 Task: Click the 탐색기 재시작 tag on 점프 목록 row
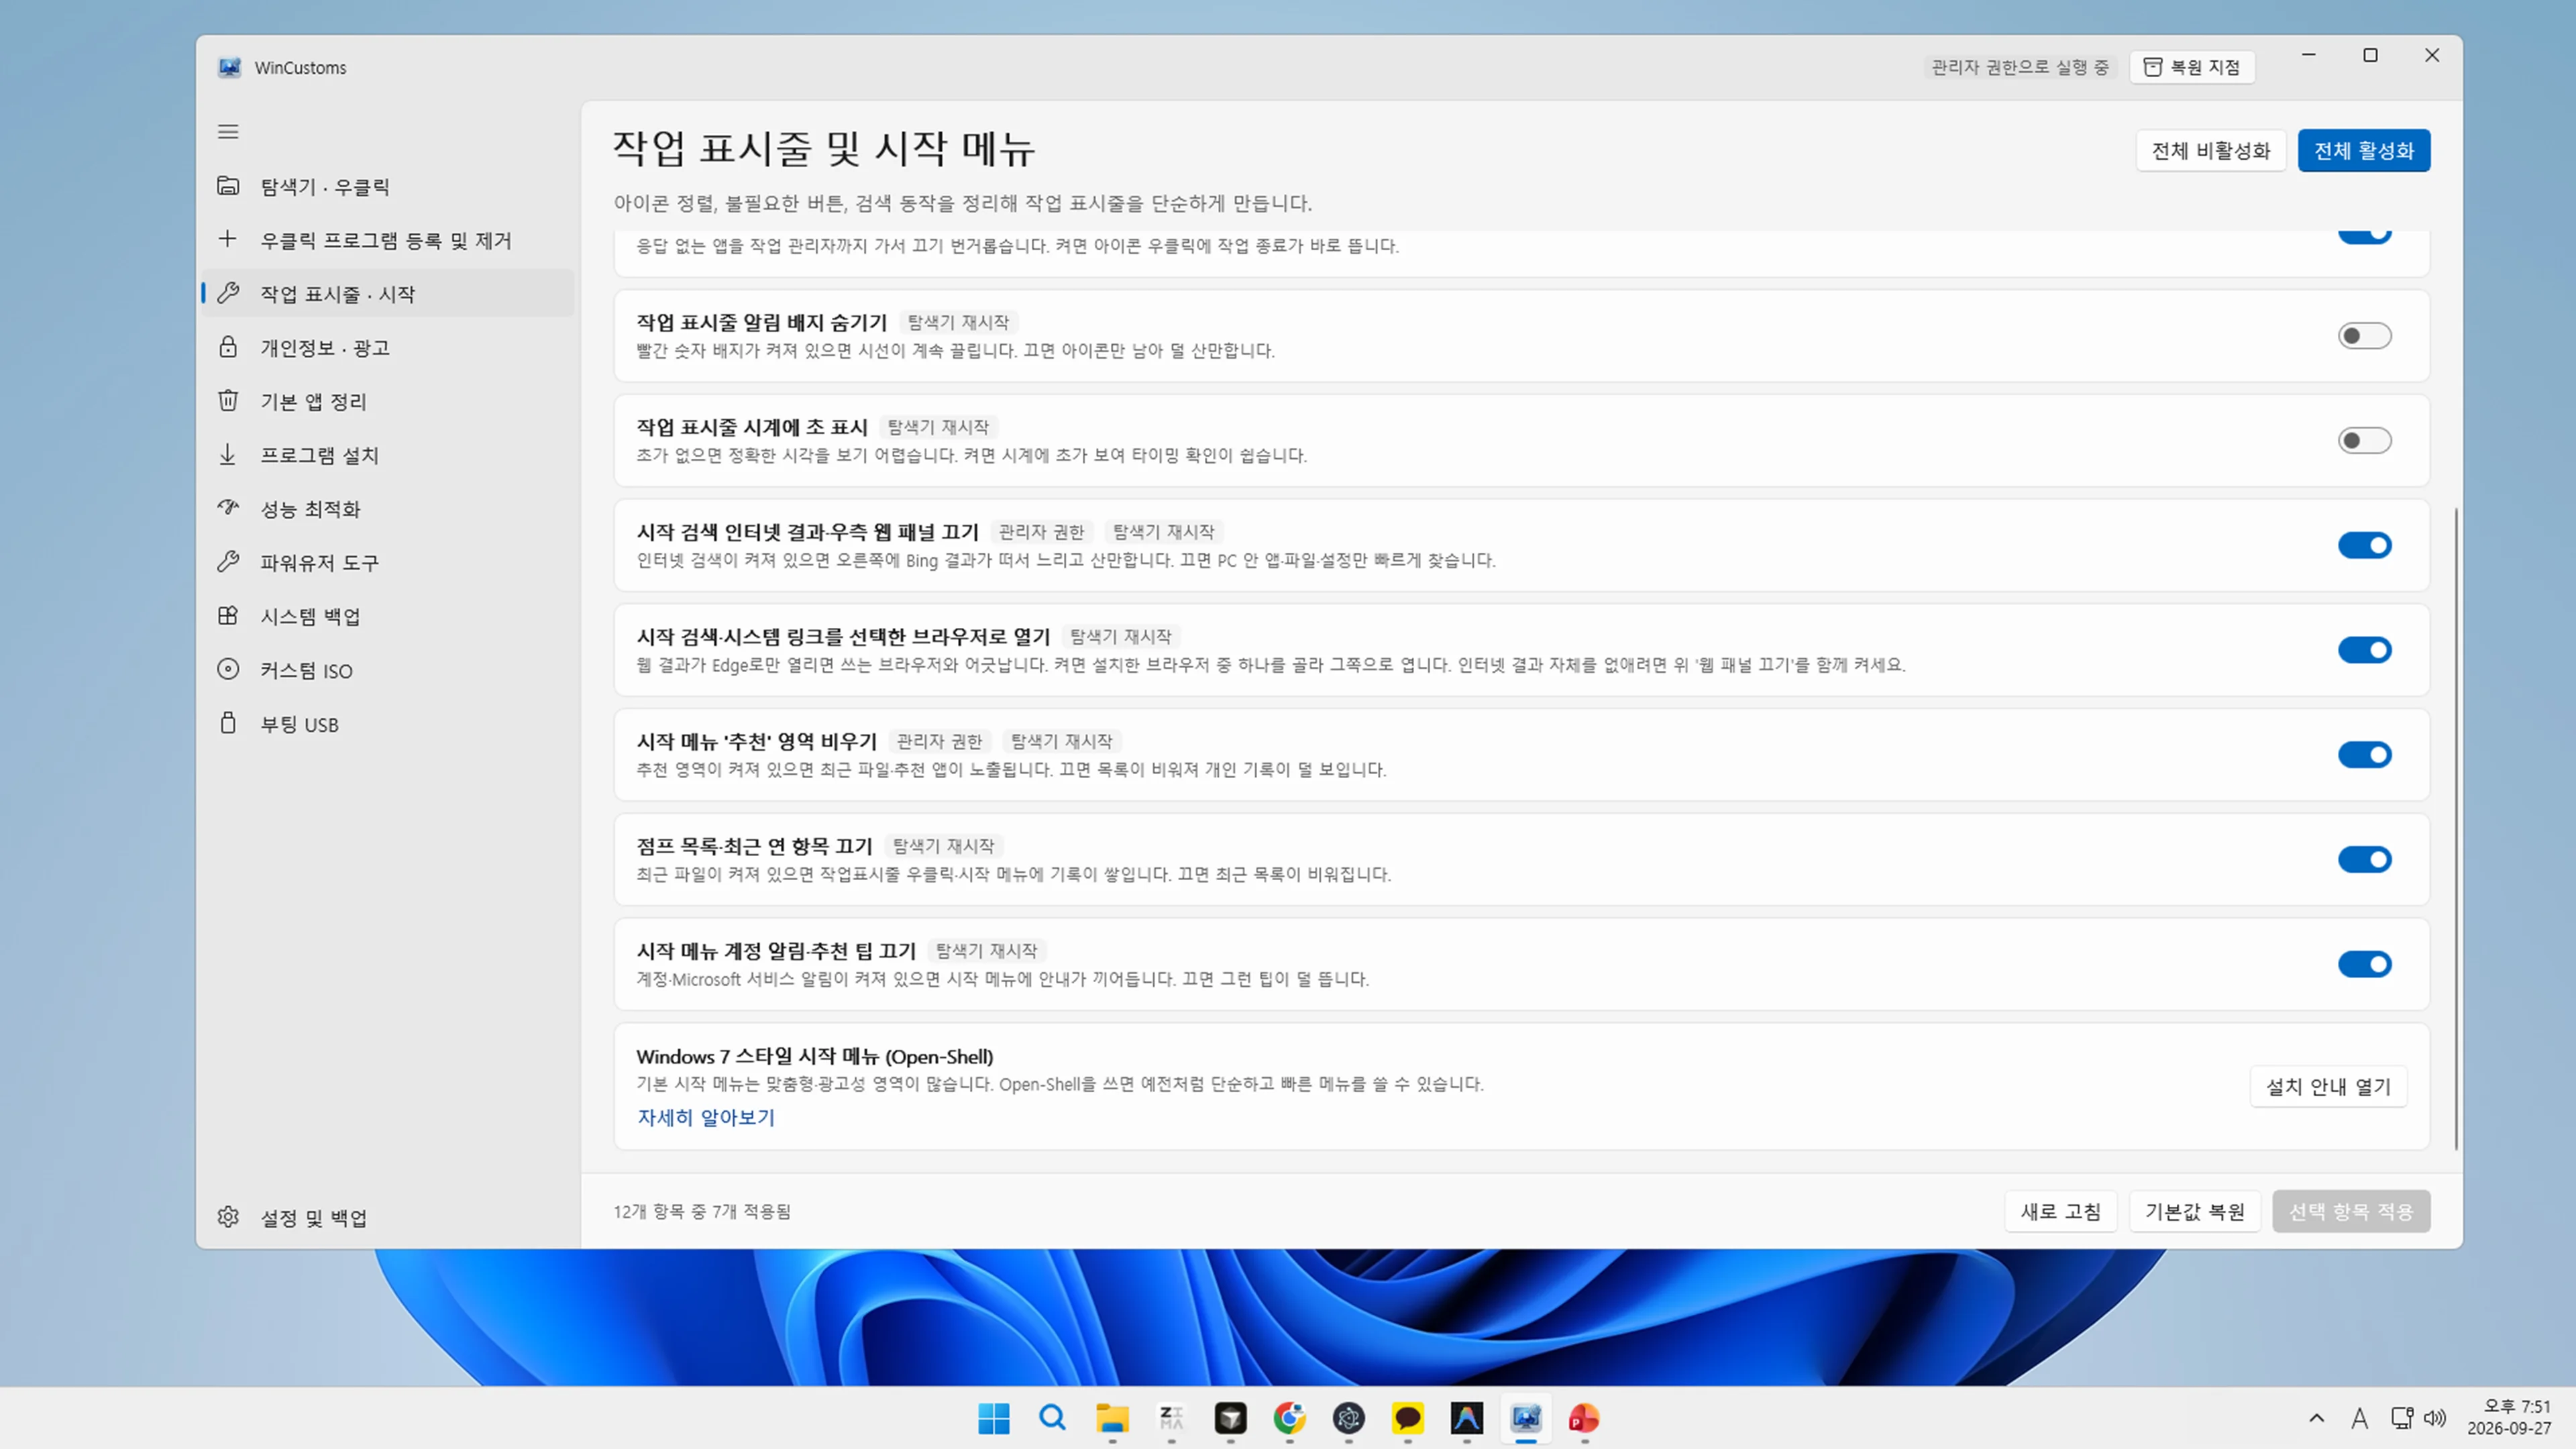(943, 846)
